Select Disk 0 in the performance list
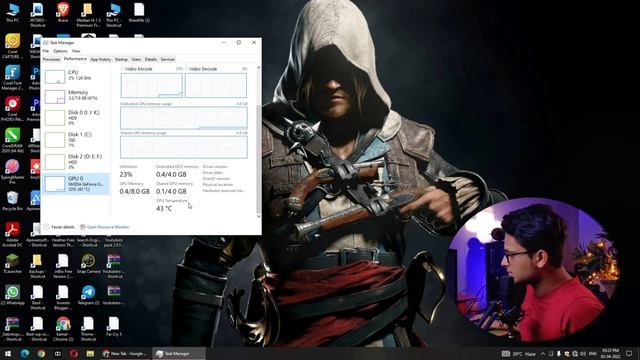Screen dimensions: 640x360 coord(76,118)
